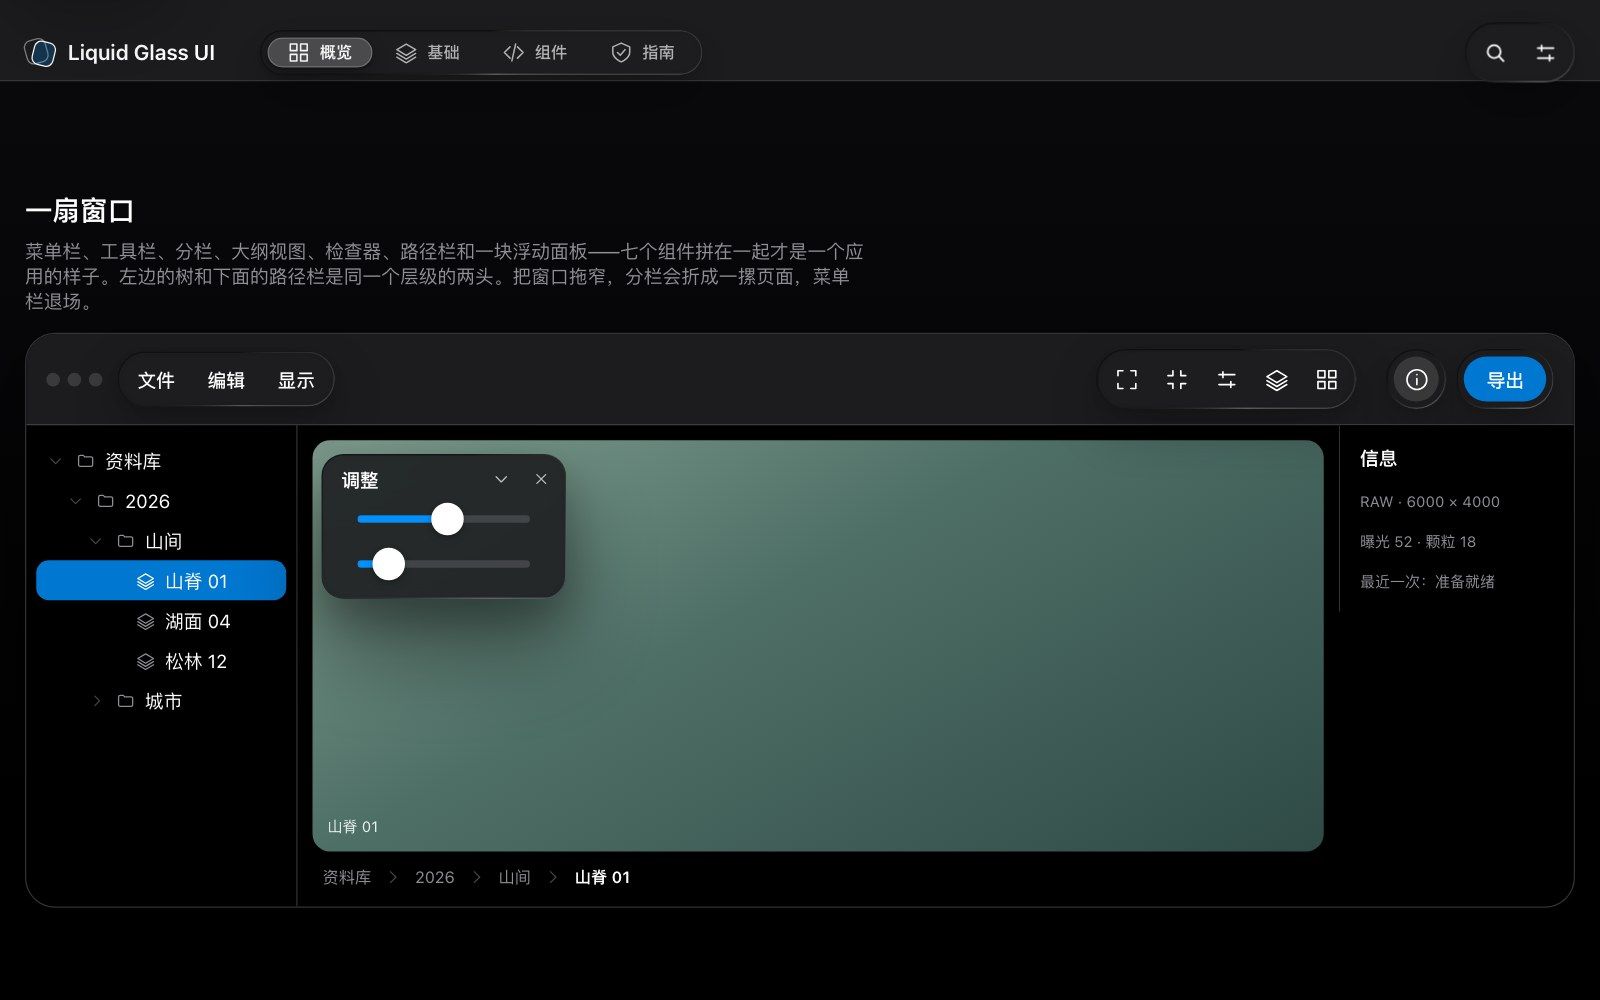Viewport: 1600px width, 1000px height.
Task: Click the 曝光 52 · 颗粒 18 text
Action: pos(1418,542)
